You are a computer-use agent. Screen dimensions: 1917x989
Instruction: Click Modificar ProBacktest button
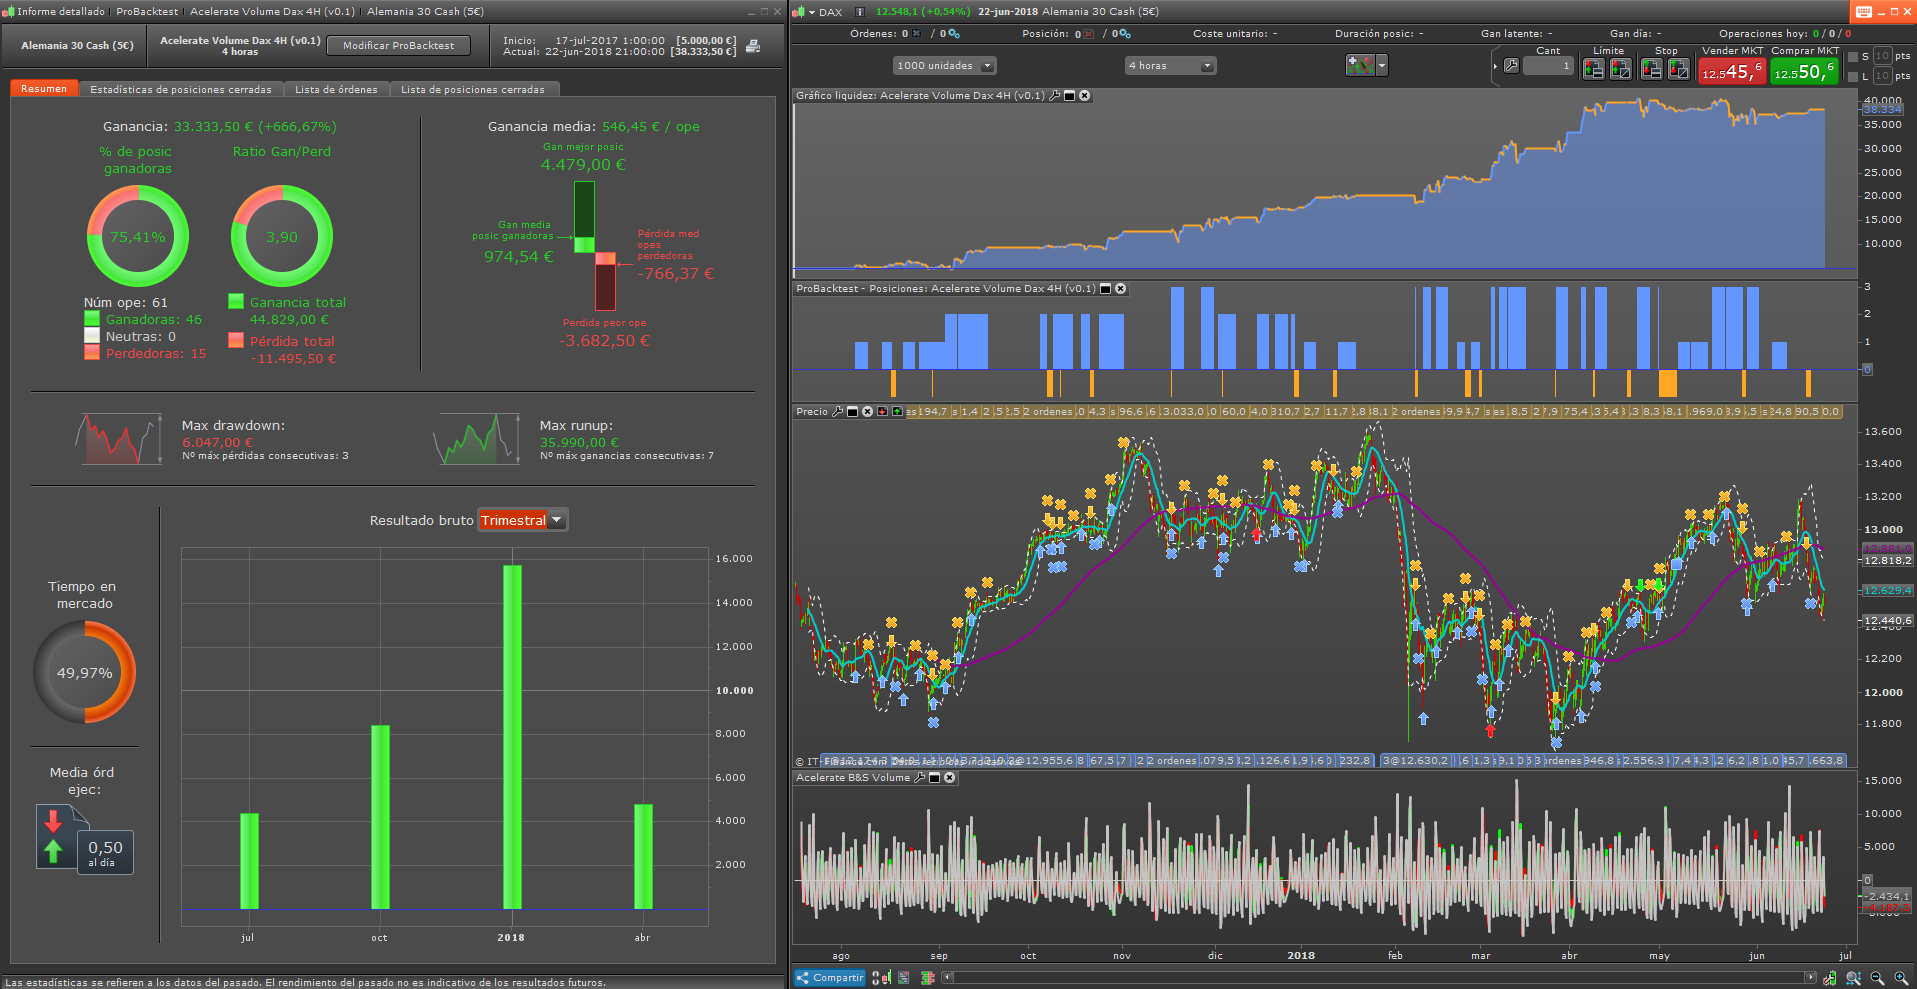click(x=398, y=46)
